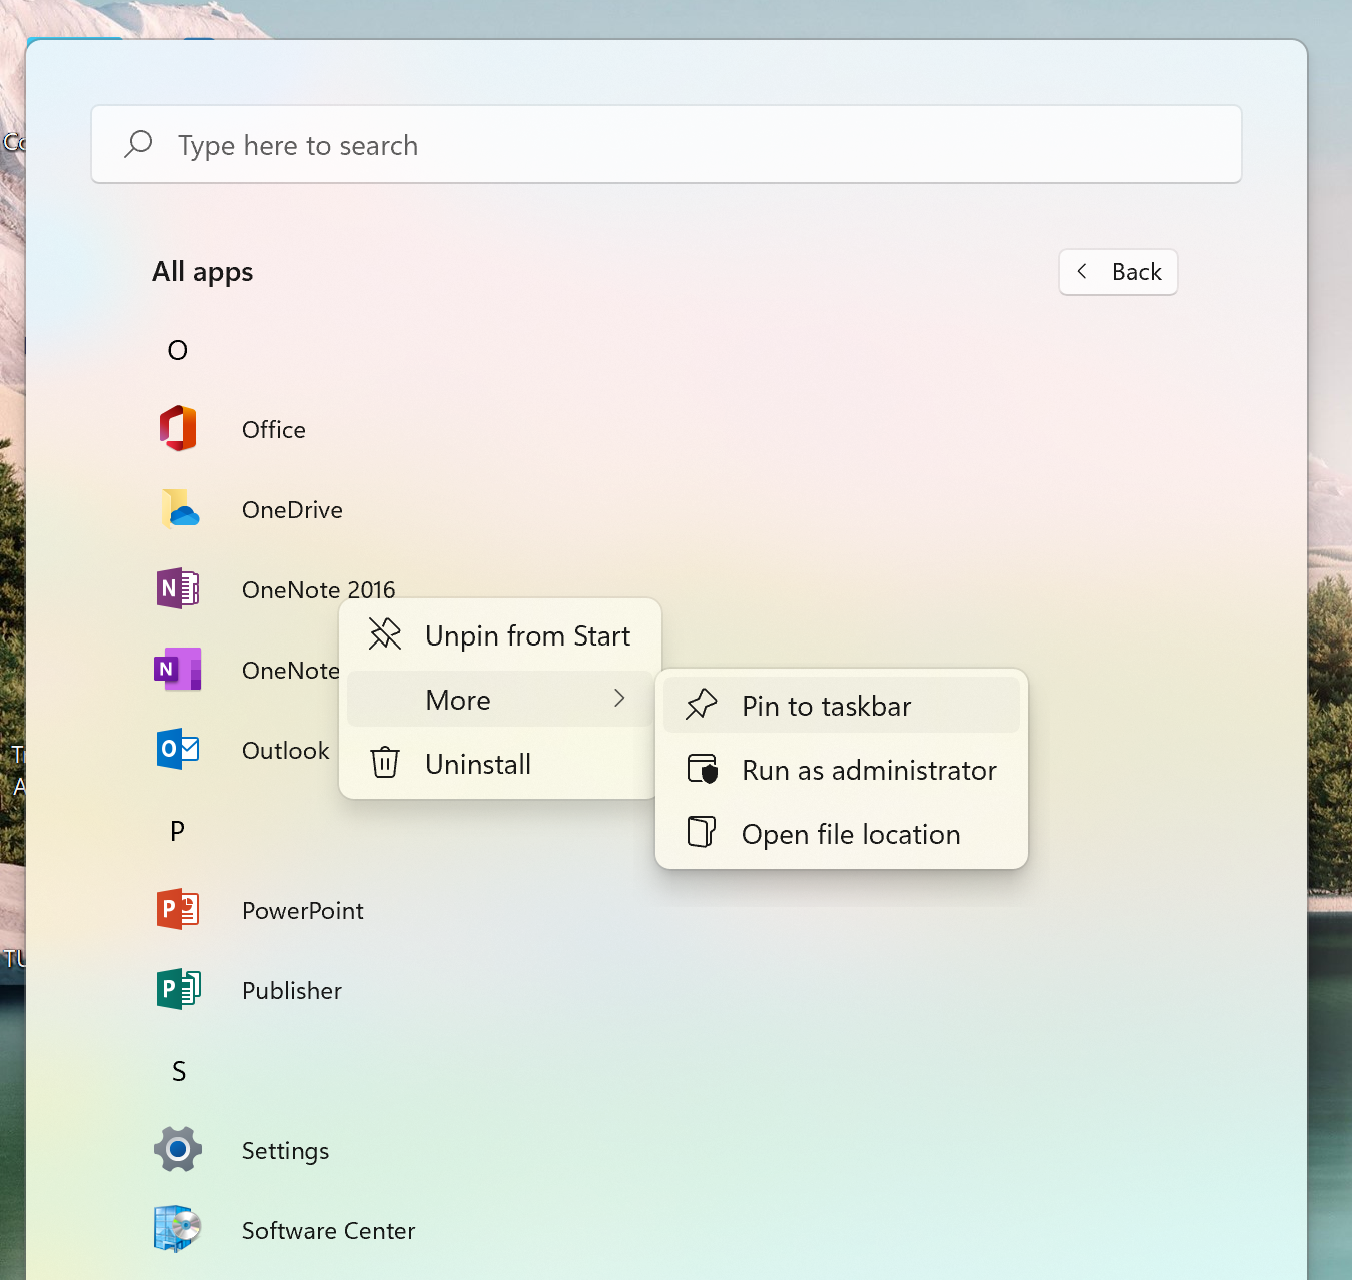This screenshot has width=1352, height=1280.
Task: Click the OneNote 2016 icon
Action: click(178, 589)
